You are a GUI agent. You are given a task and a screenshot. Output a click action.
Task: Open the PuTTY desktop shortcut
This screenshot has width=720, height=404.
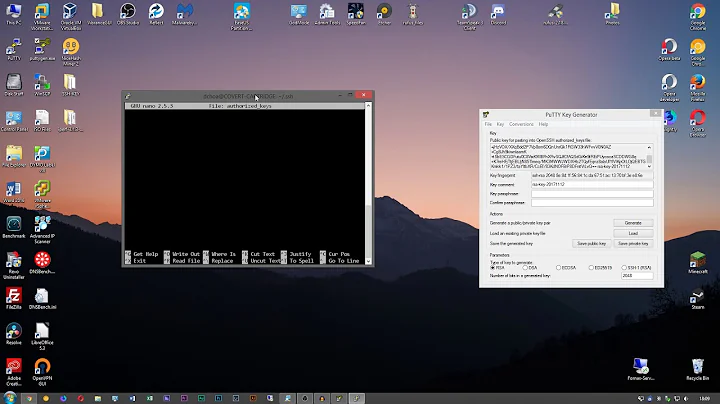coord(14,48)
